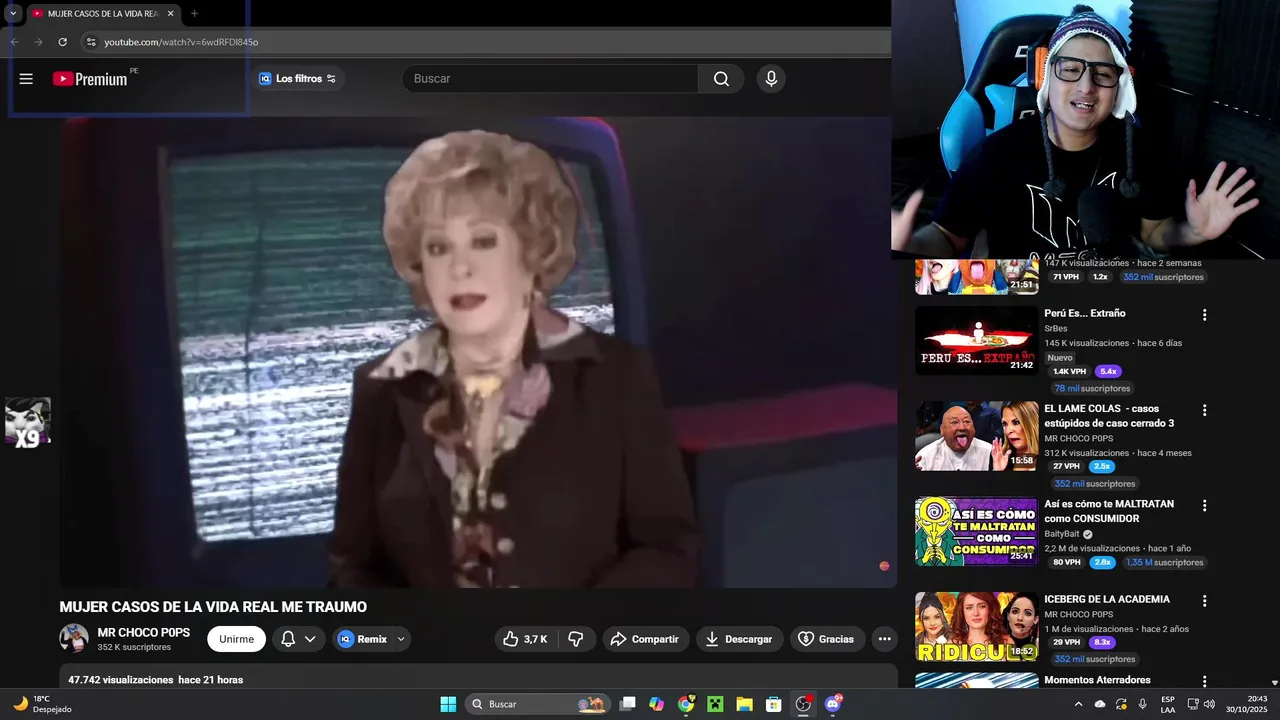The height and width of the screenshot is (720, 1280).
Task: Click the Remix button
Action: click(362, 639)
